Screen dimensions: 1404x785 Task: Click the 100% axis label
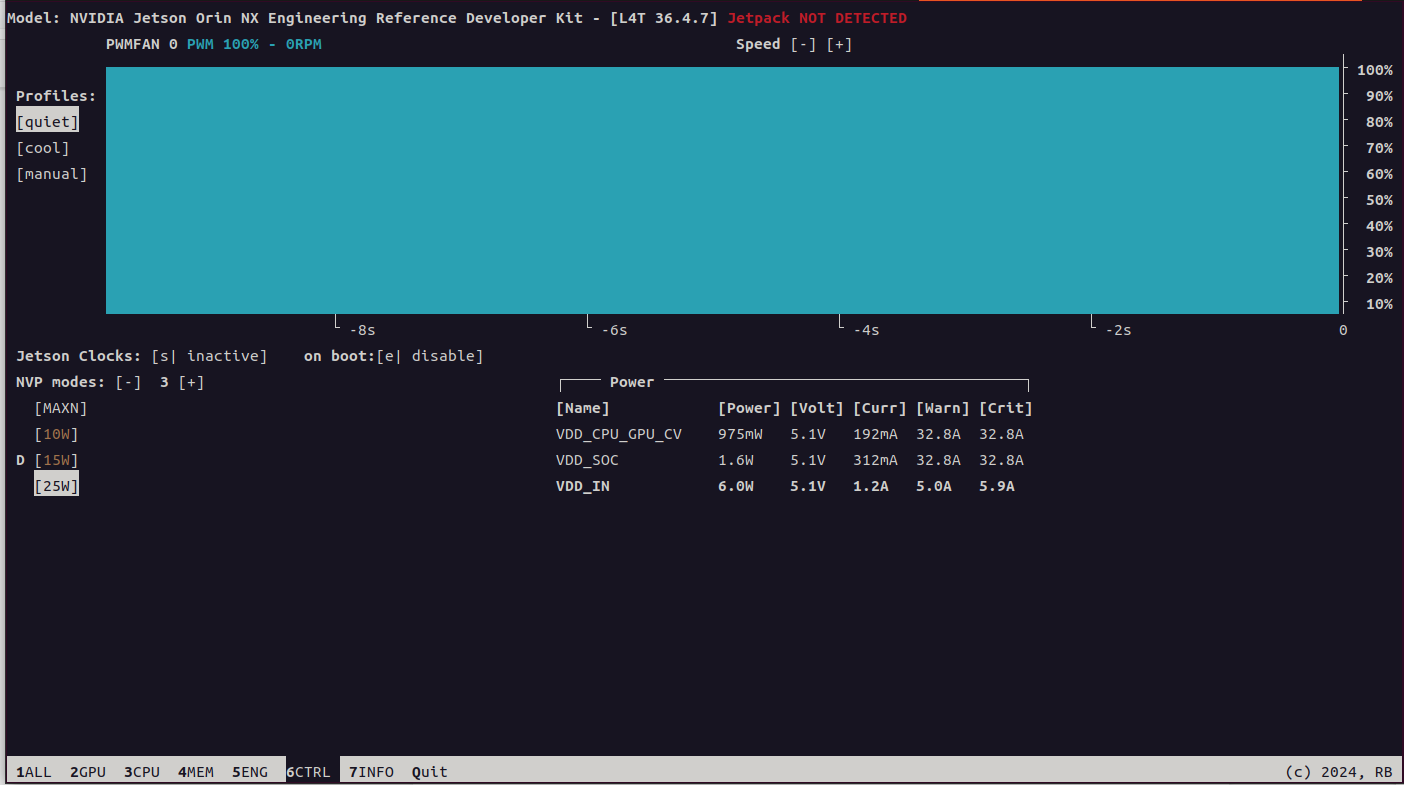click(x=1375, y=70)
